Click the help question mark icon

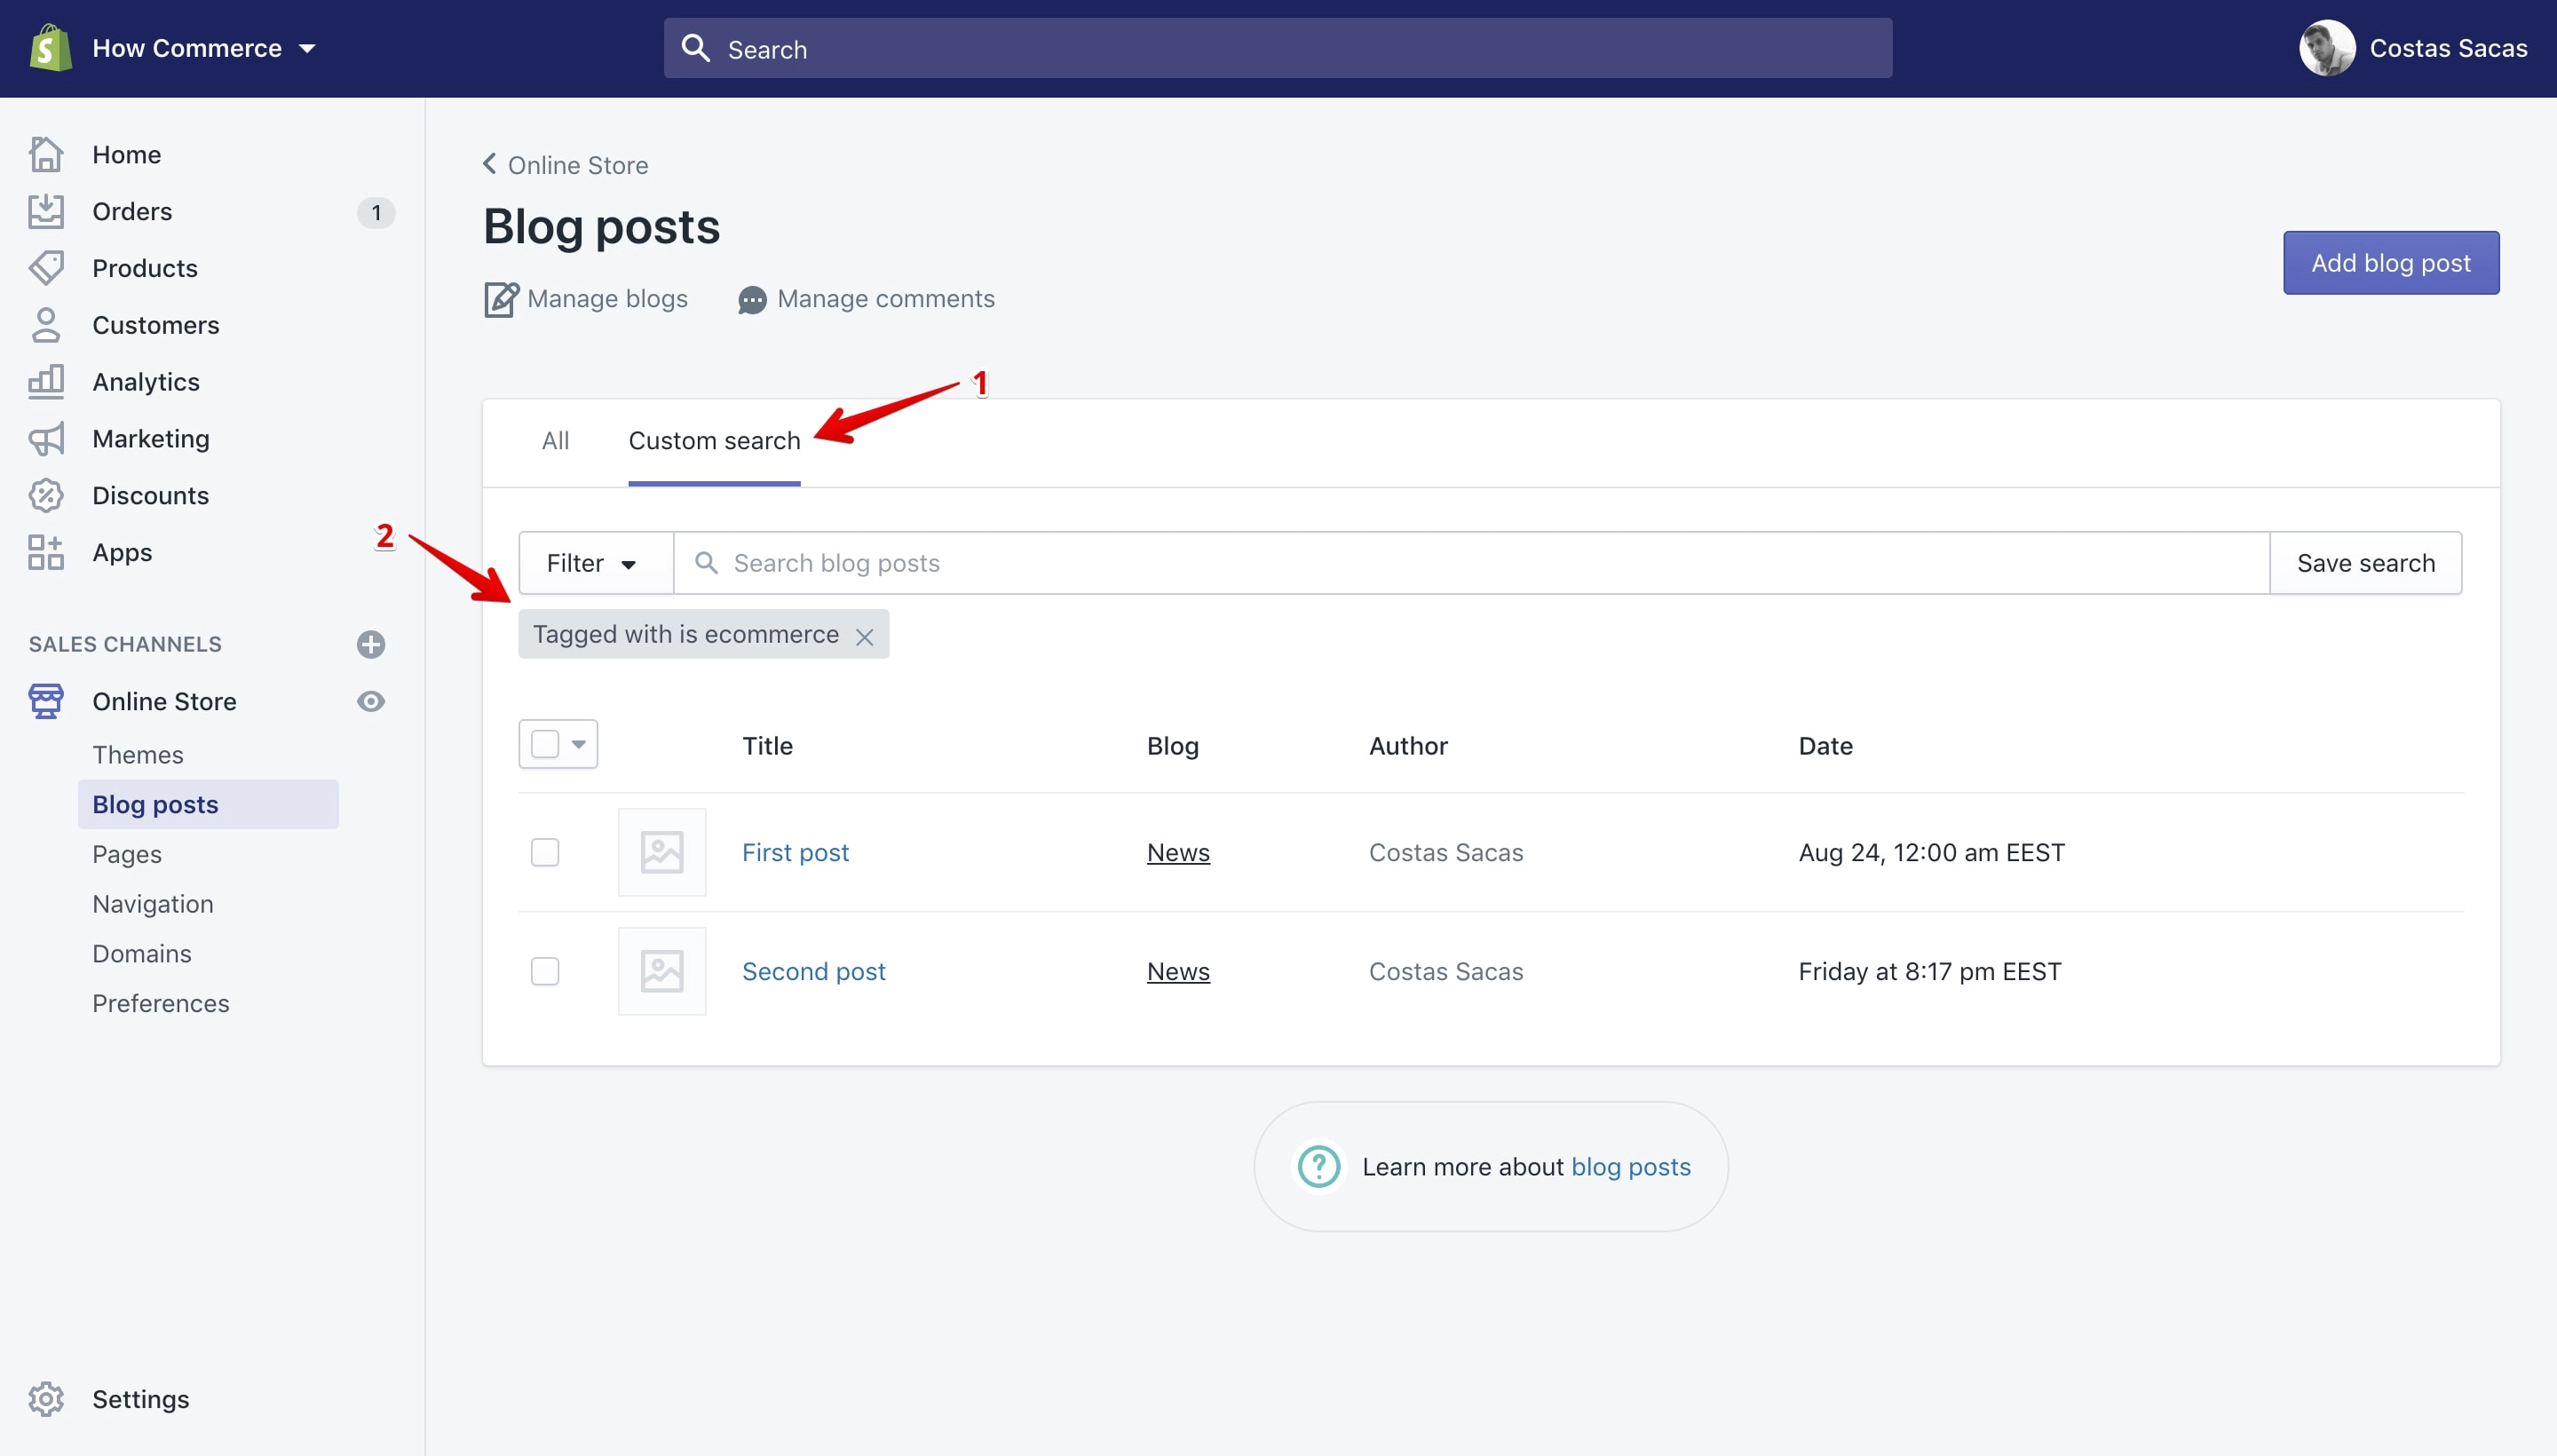coord(1318,1167)
